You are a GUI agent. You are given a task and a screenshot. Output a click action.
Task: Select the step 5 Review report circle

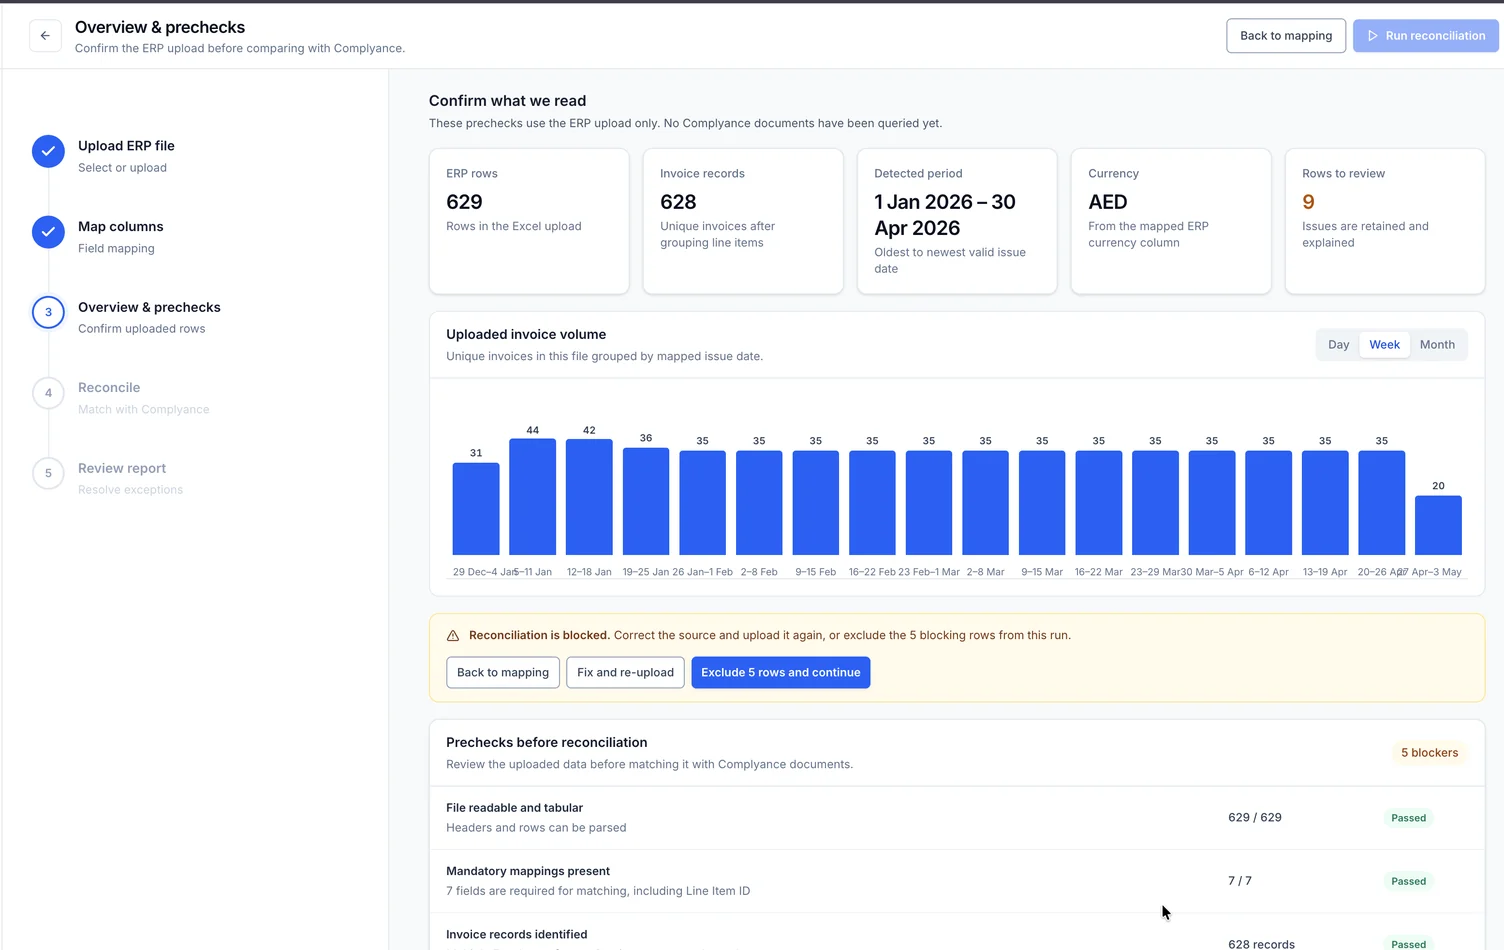coord(48,473)
